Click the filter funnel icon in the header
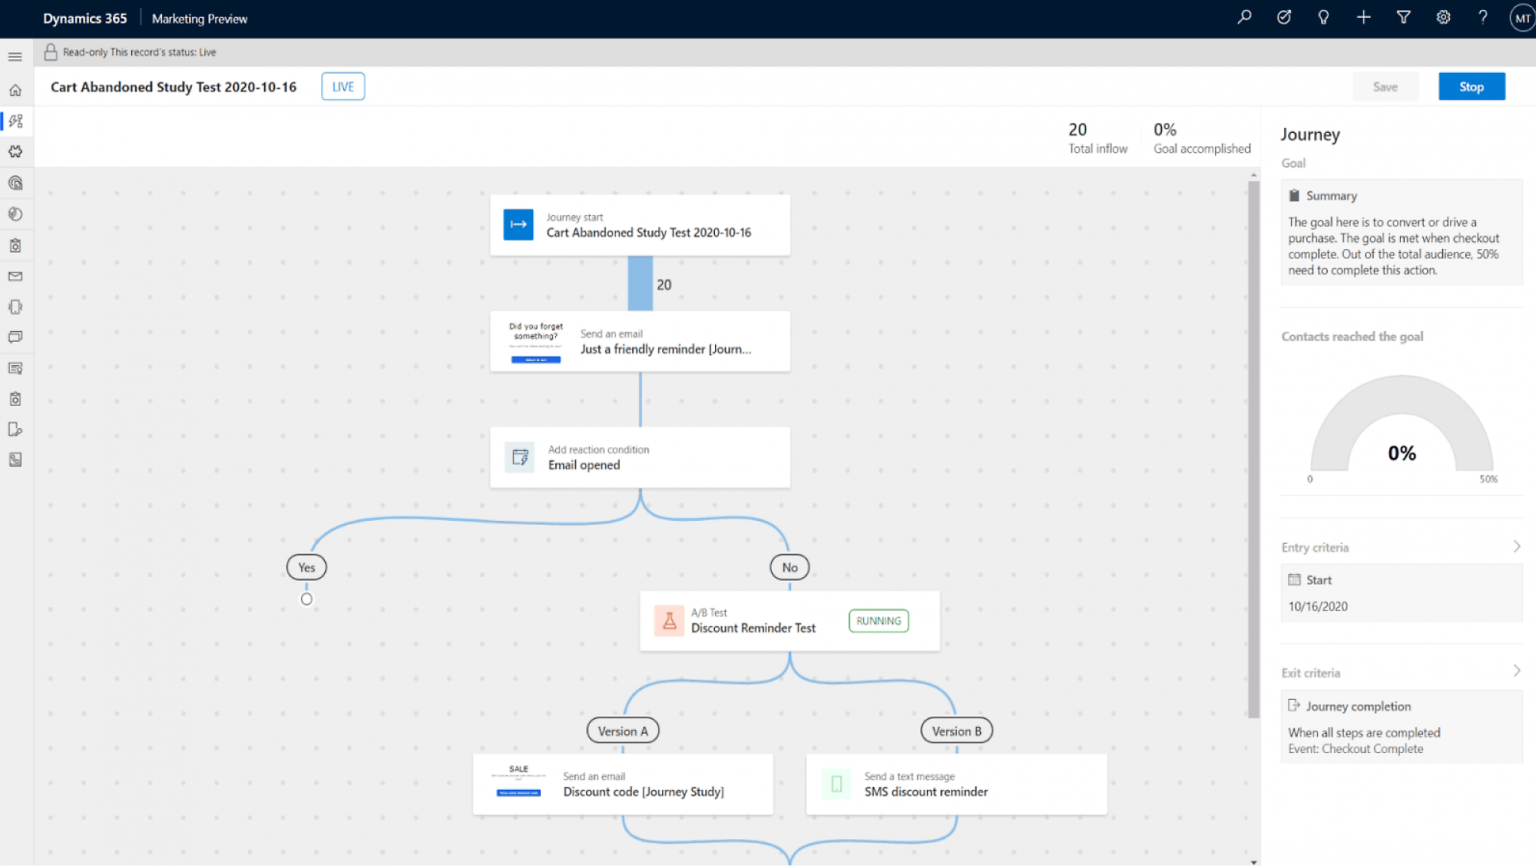 point(1403,17)
